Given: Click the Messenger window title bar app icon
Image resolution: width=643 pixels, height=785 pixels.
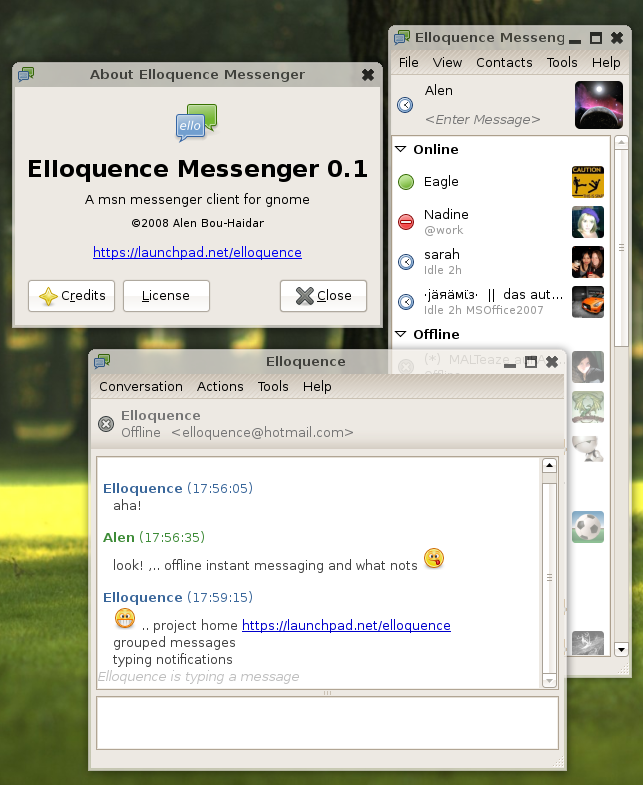Looking at the screenshot, I should 402,38.
